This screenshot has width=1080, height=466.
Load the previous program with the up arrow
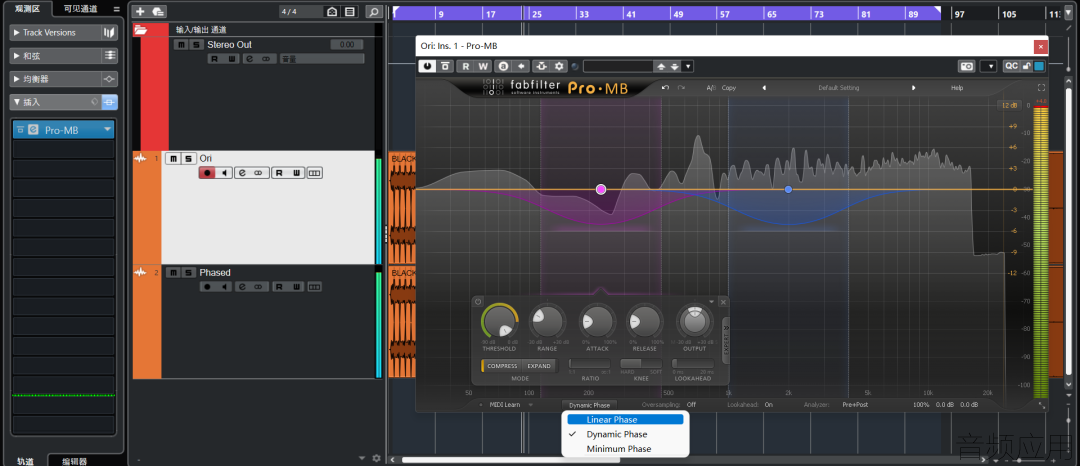(661, 66)
